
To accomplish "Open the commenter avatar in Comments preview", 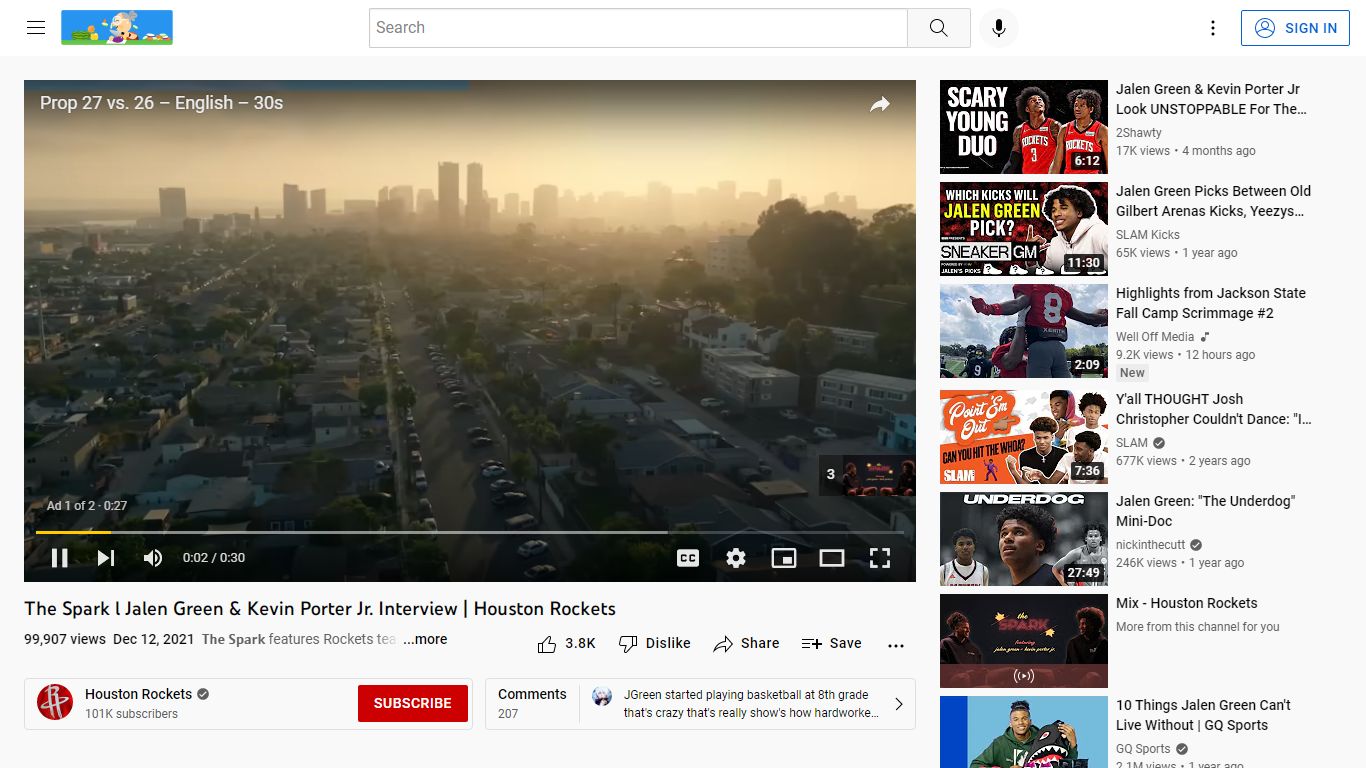I will 602,697.
